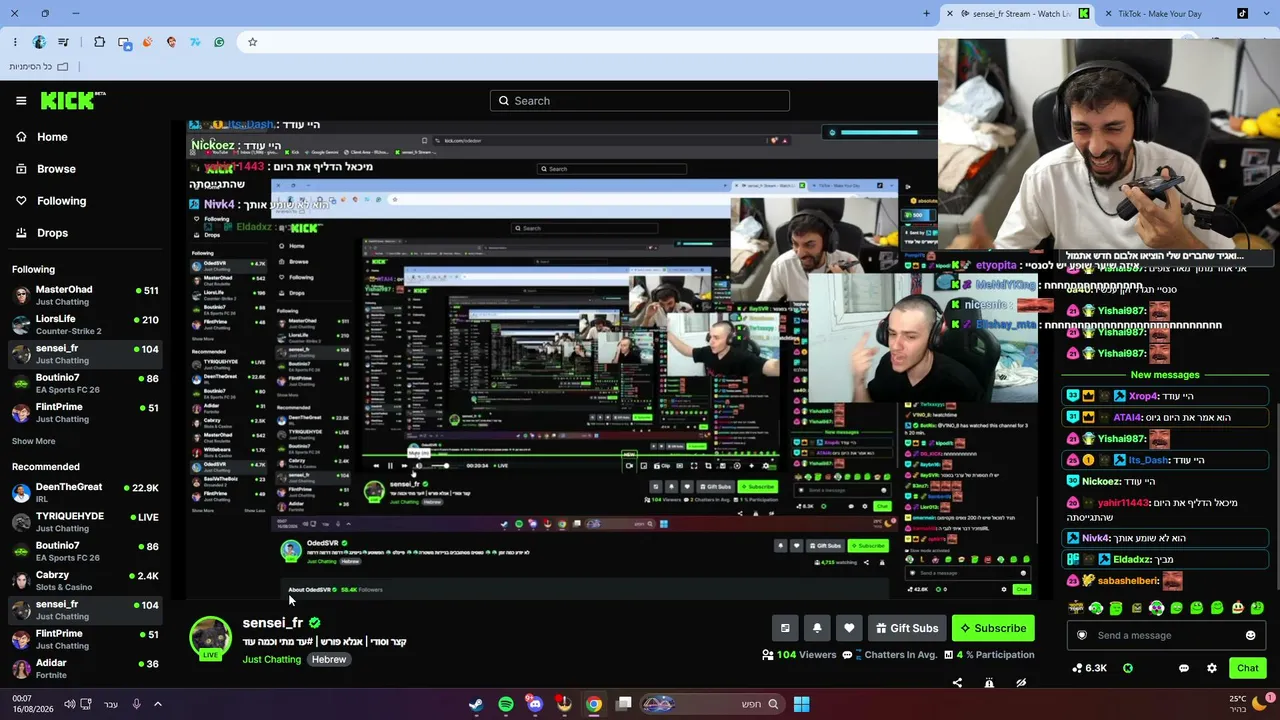Open Discord from the taskbar

point(535,704)
